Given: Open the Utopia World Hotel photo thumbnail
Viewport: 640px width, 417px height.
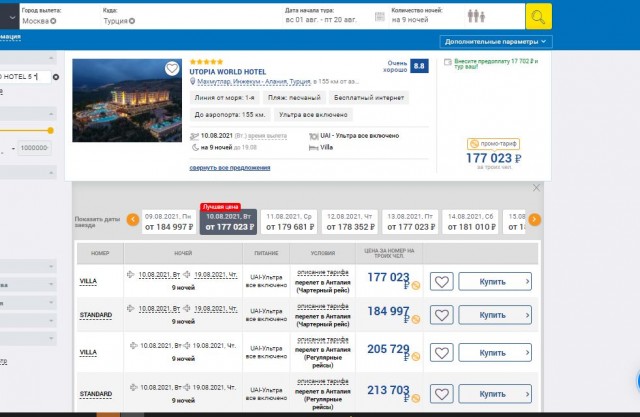Looking at the screenshot, I should (127, 100).
